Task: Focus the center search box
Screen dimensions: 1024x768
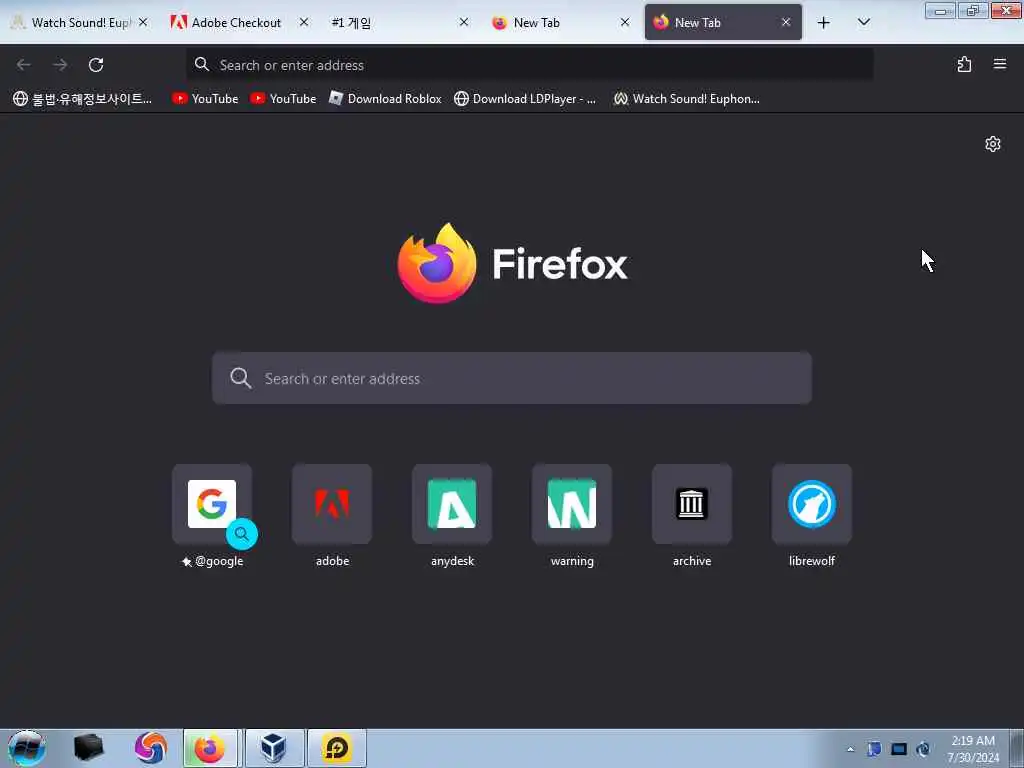Action: [512, 378]
